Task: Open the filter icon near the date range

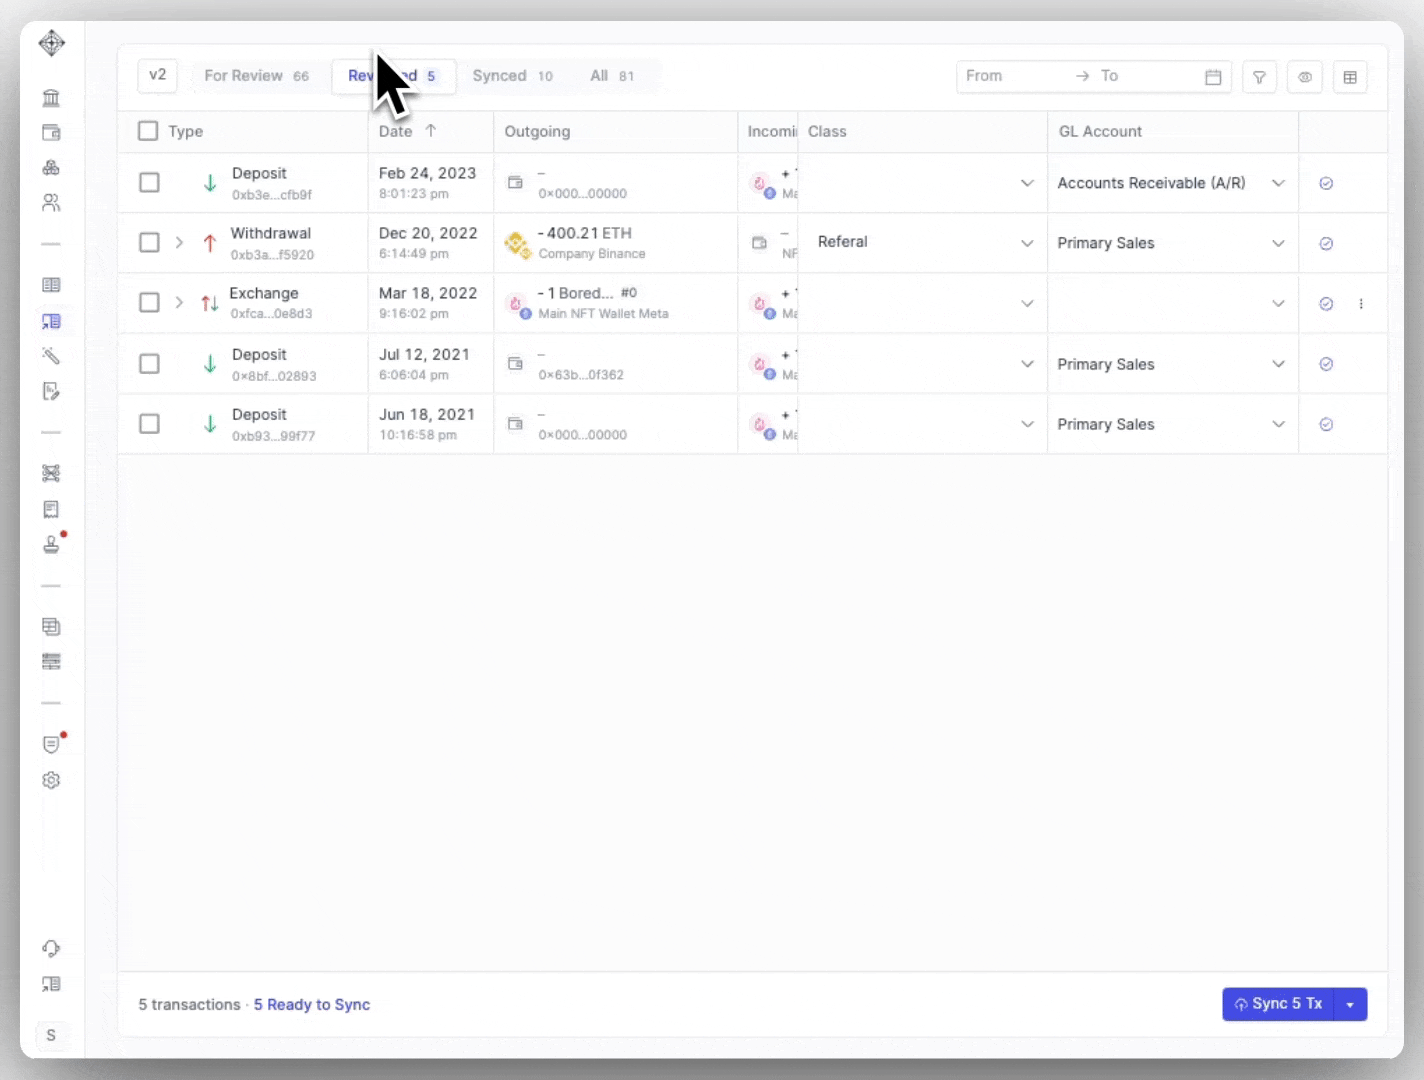Action: coord(1259,77)
